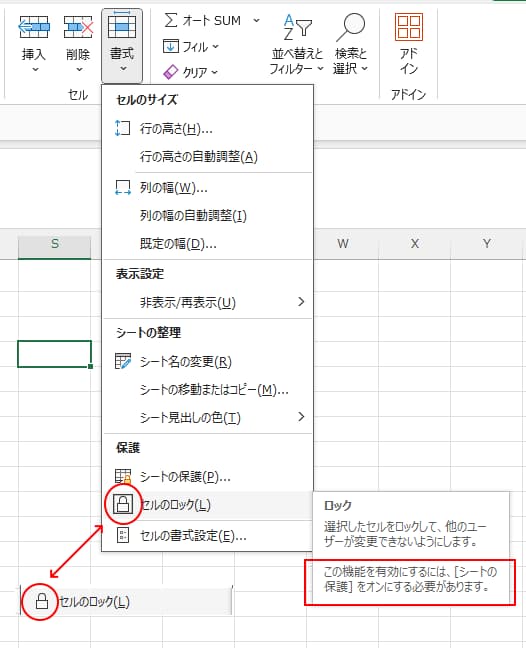Select セルのロック(L) in the format menu
This screenshot has width=526, height=648.
207,505
